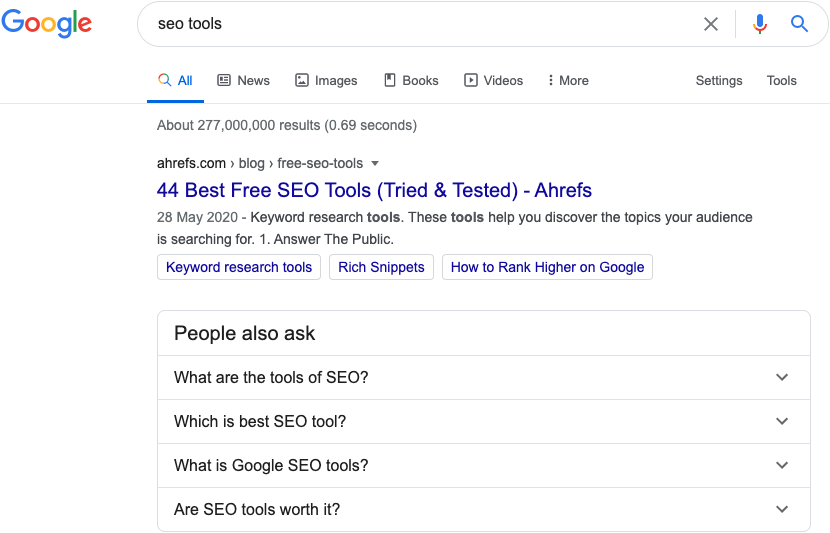830x533 pixels.
Task: Open the Google logo homepage link
Action: pyautogui.click(x=47, y=23)
